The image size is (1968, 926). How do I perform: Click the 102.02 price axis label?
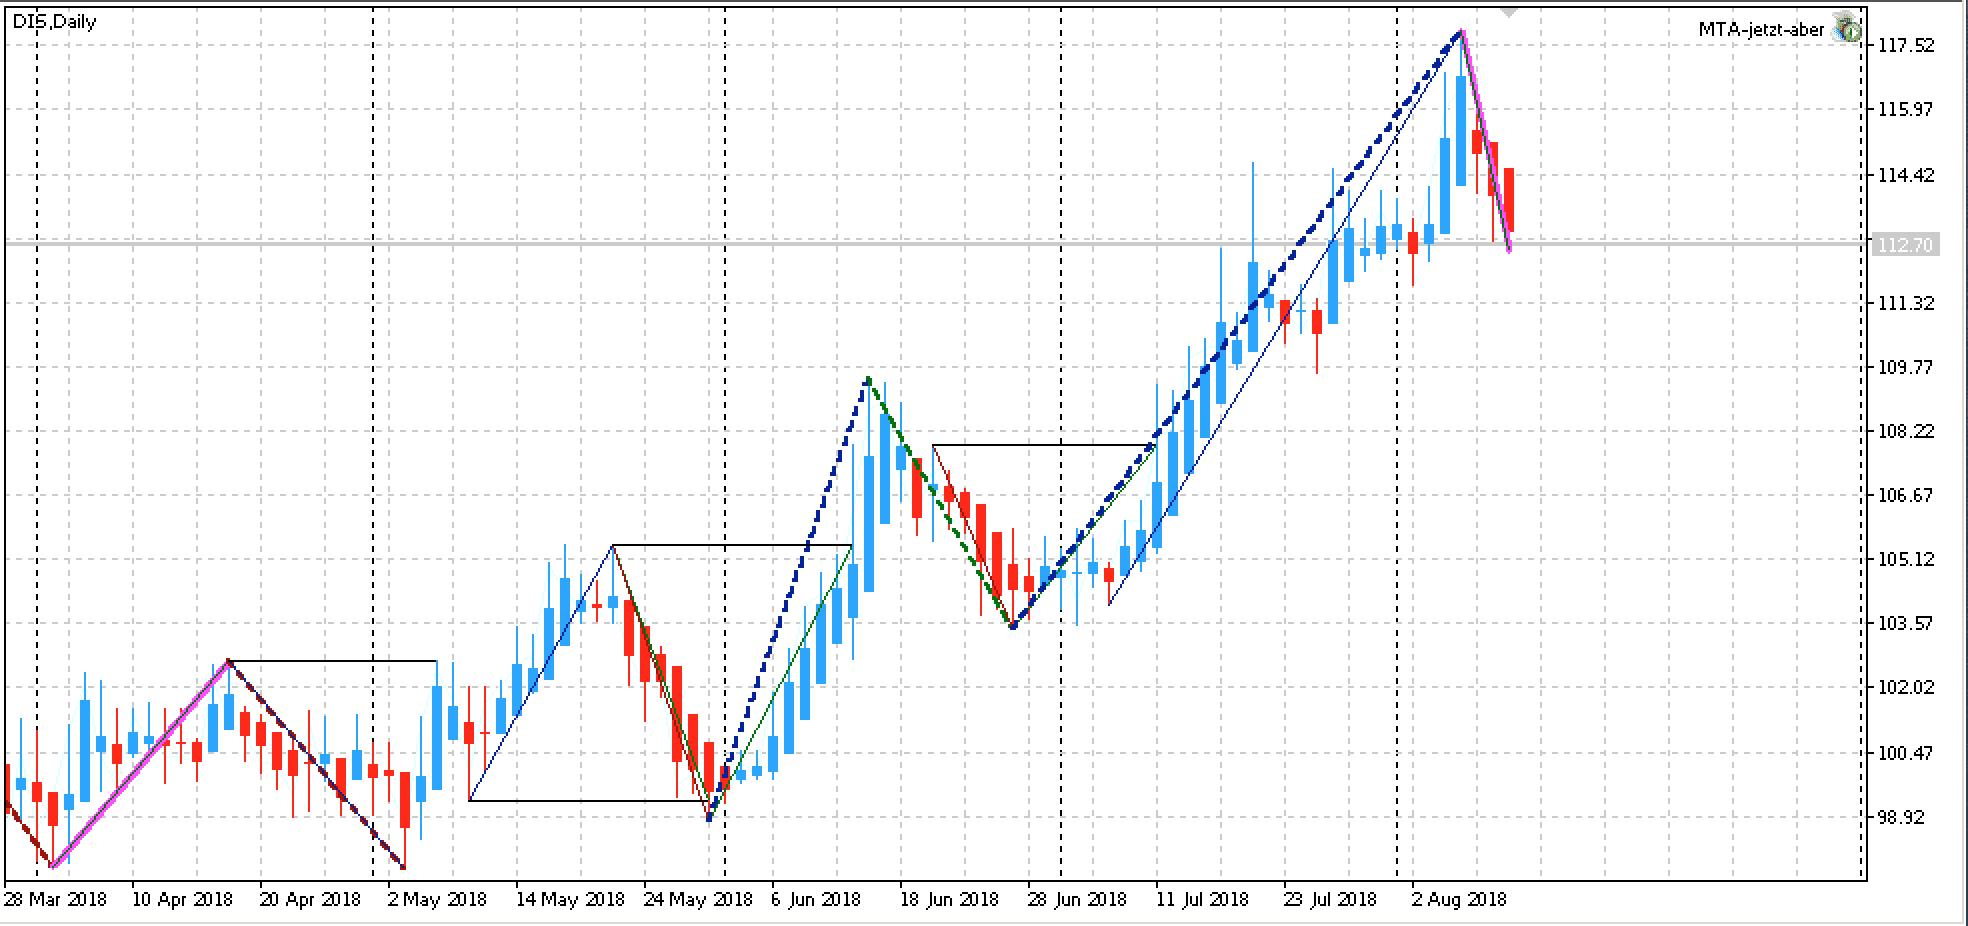pyautogui.click(x=1907, y=687)
